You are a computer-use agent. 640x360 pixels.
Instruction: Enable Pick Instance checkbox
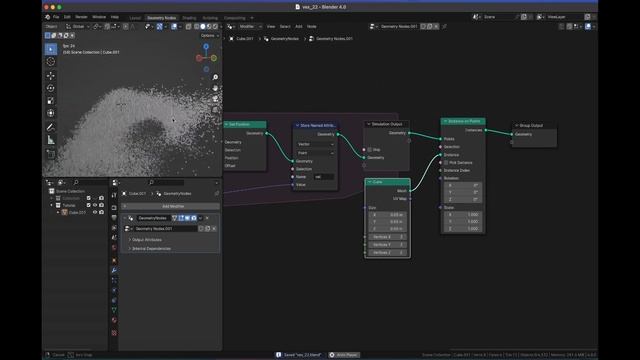[446, 162]
